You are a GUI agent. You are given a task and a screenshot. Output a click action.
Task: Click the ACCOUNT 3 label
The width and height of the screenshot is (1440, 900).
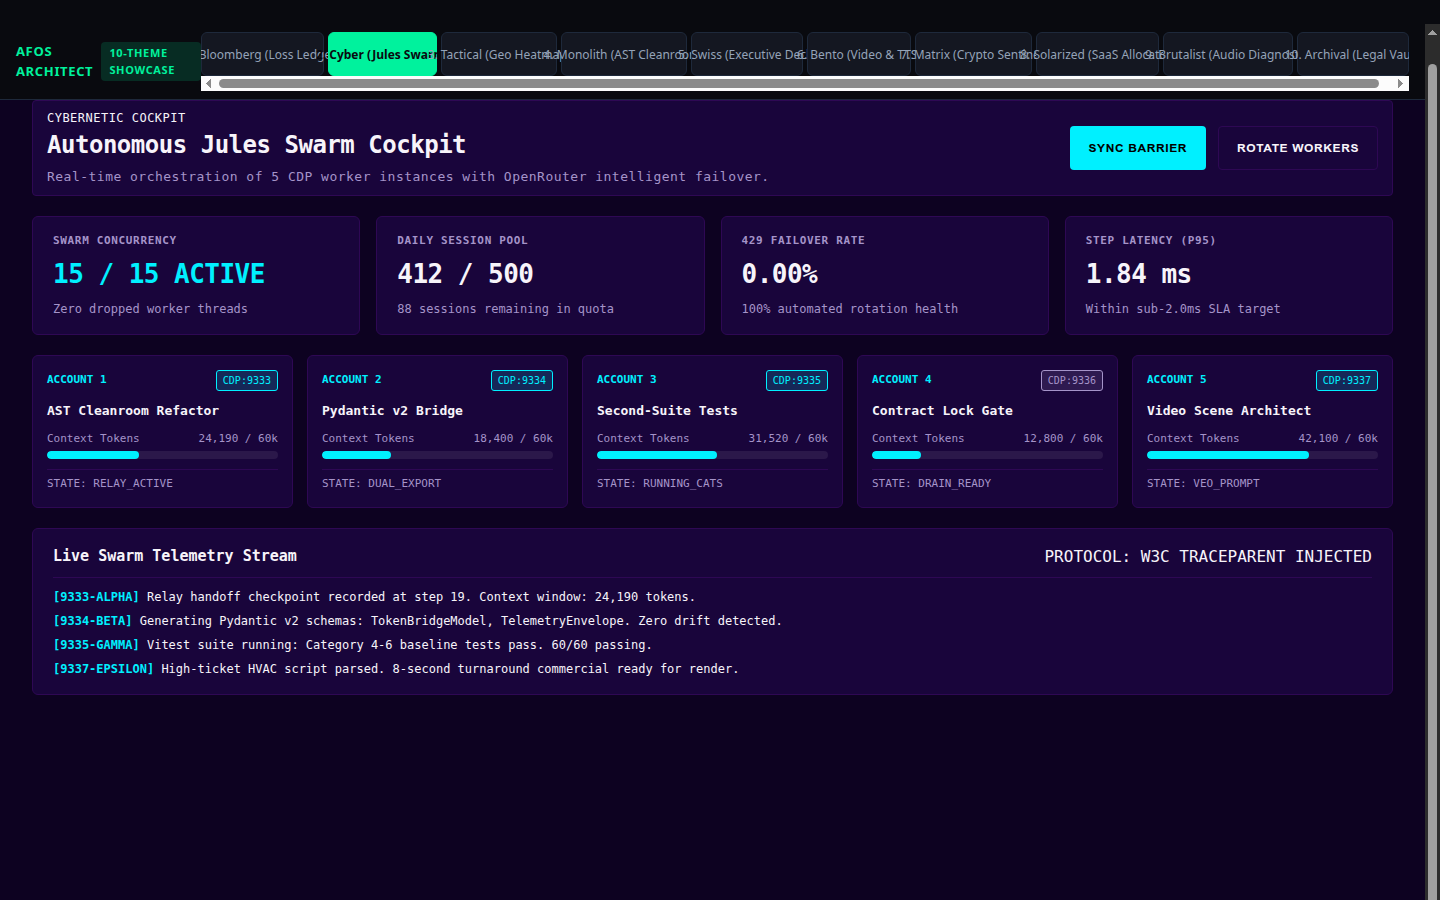point(627,380)
